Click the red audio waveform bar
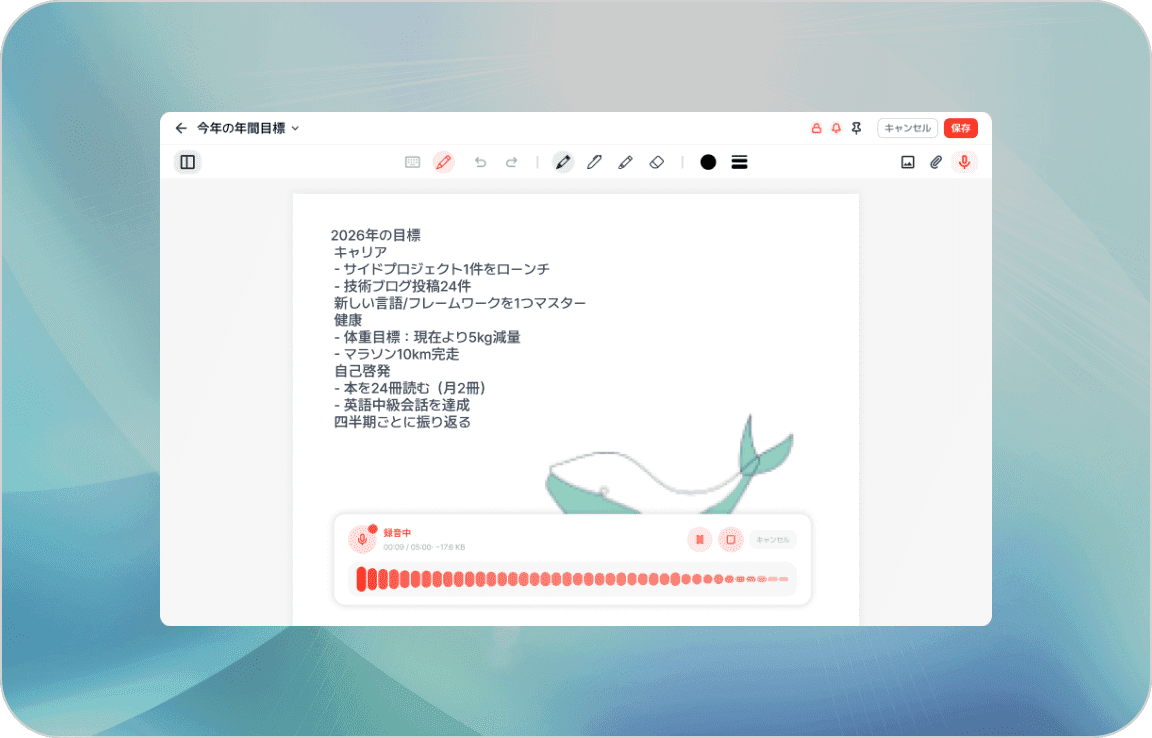 coord(572,579)
